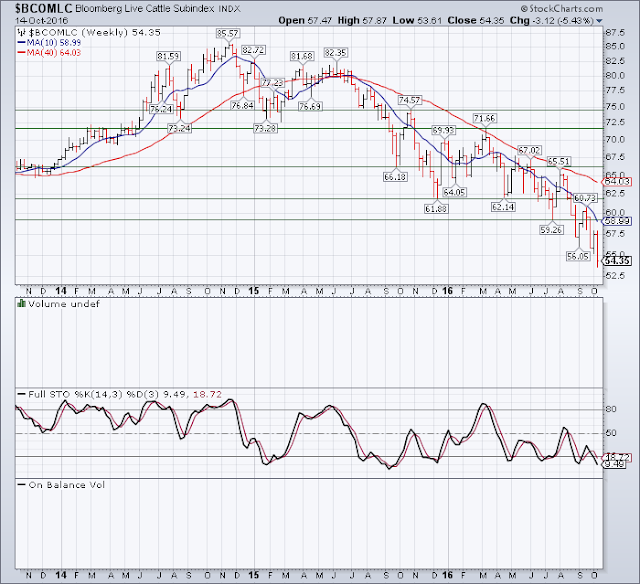Click the MA(40) 64.03 legend entry
The image size is (640, 584).
49,52
